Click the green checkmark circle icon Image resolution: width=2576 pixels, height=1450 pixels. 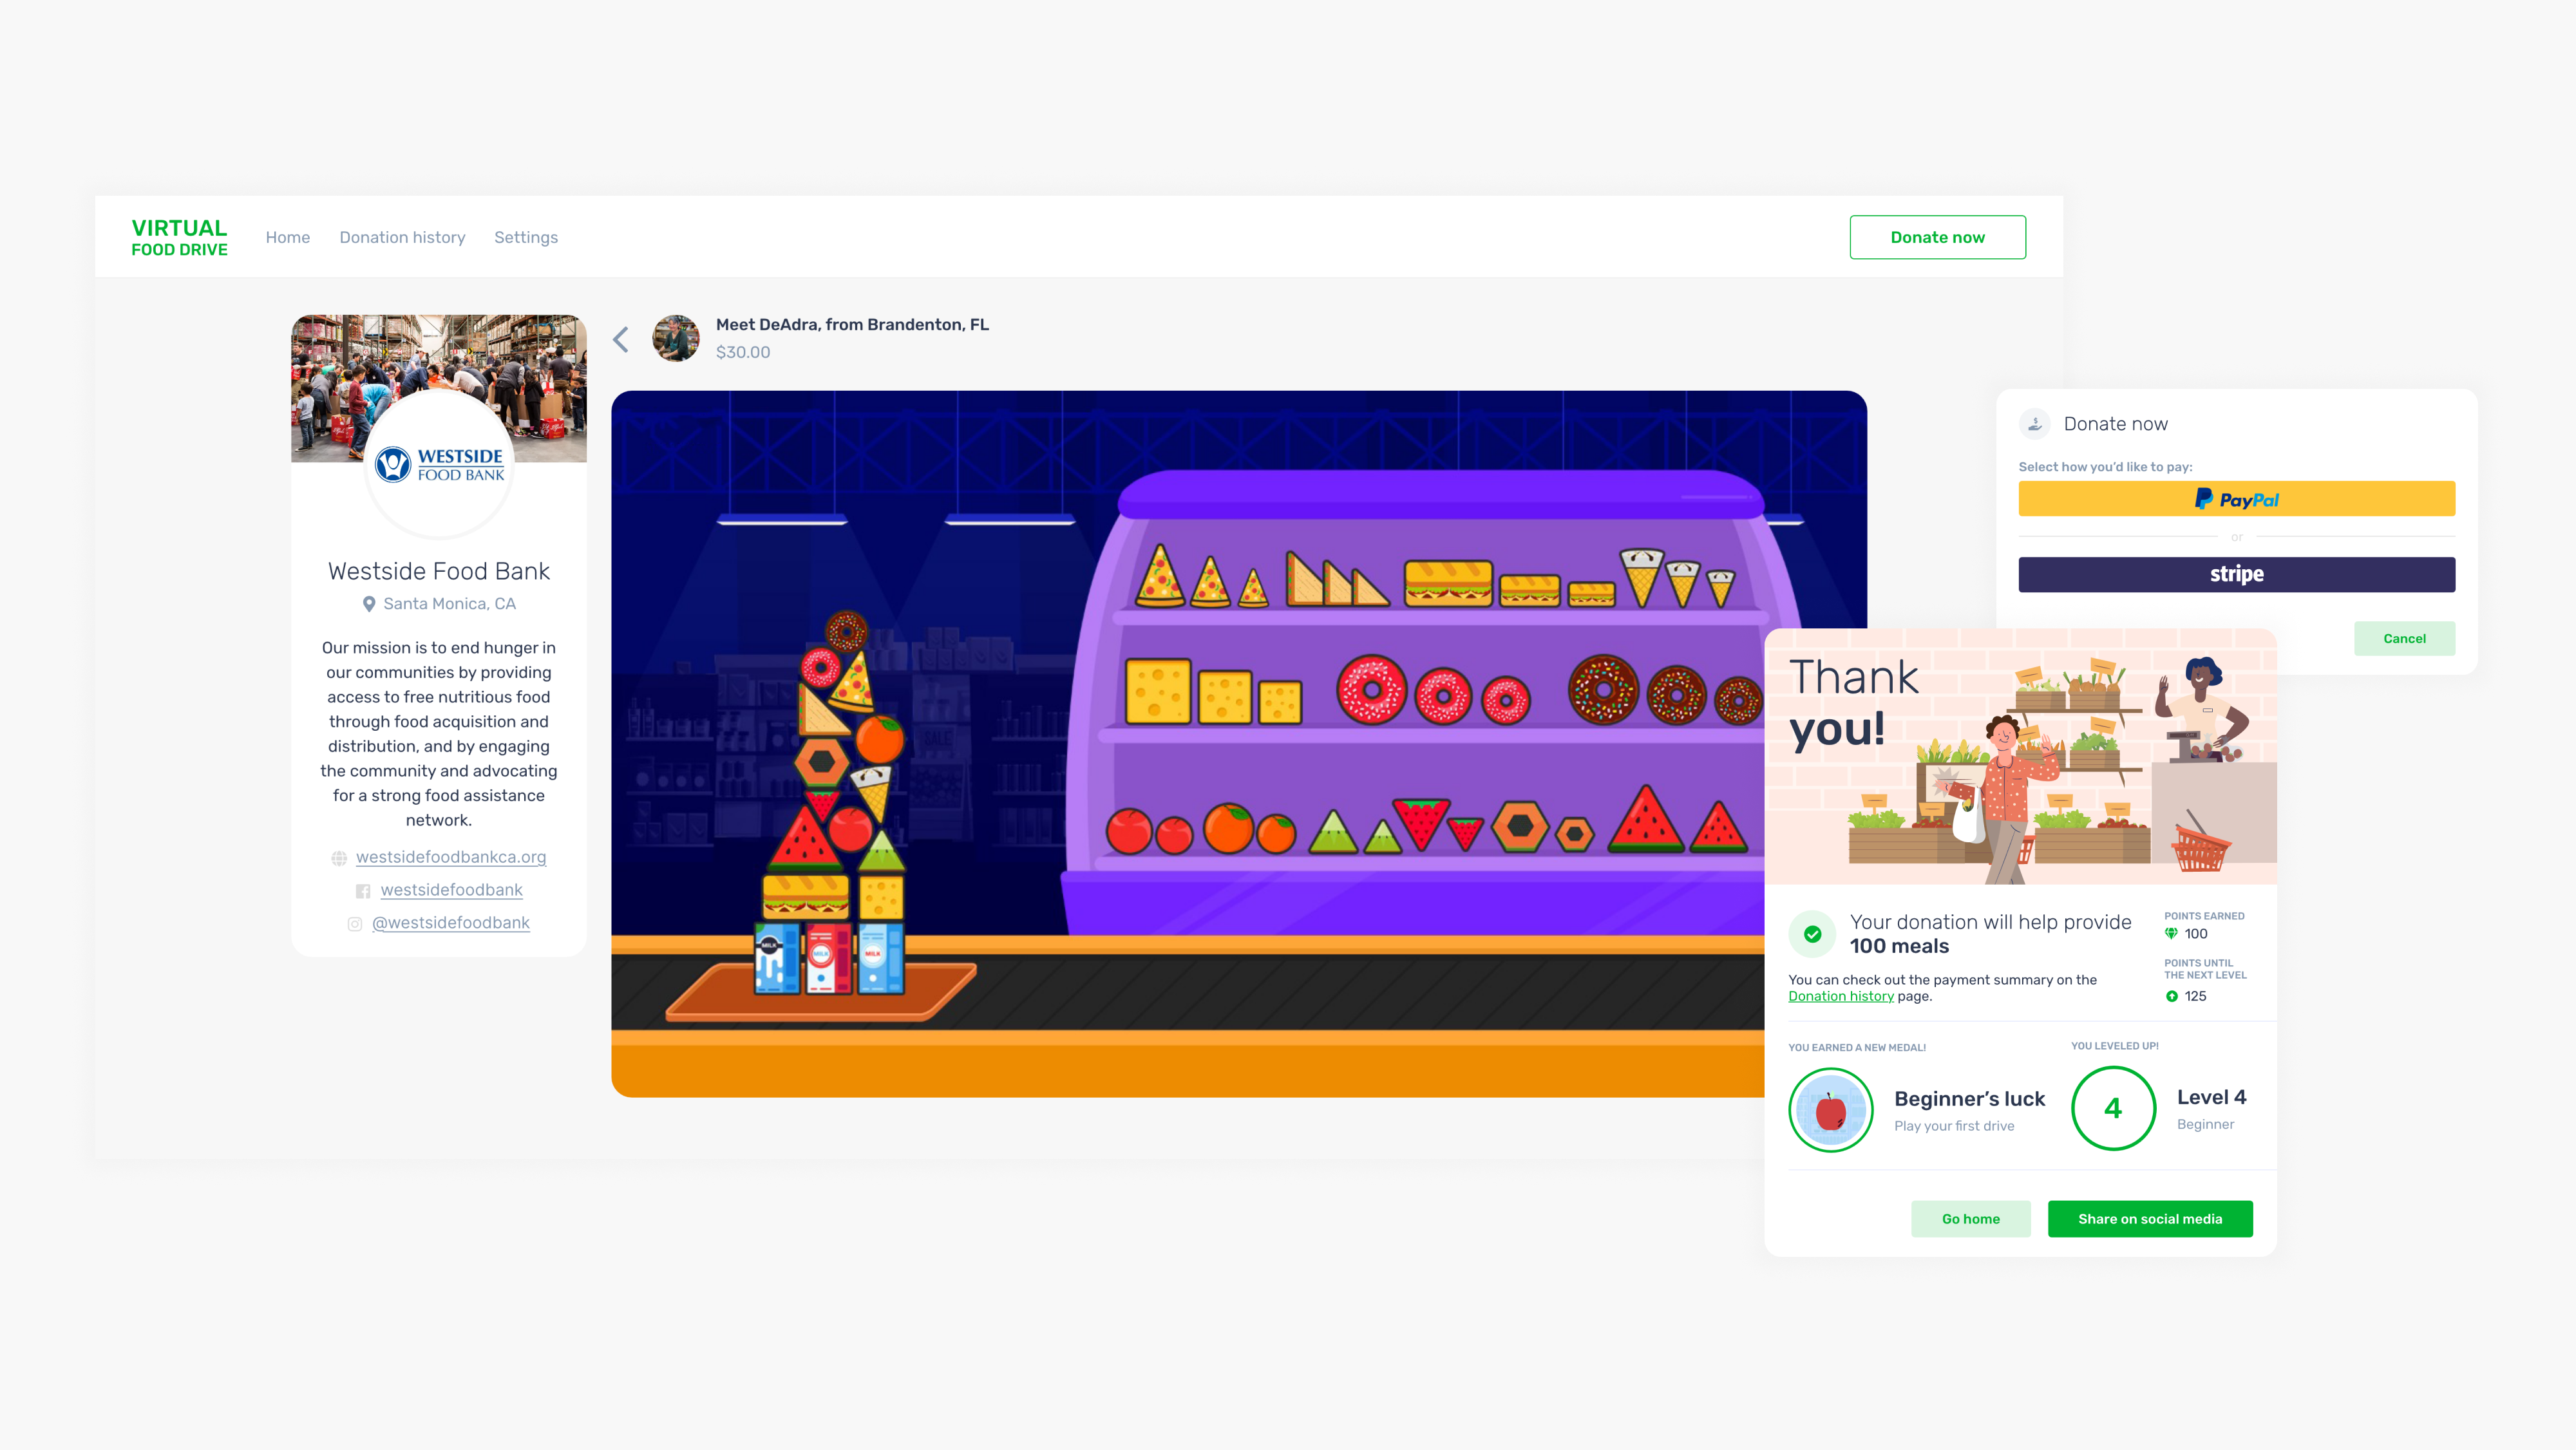(1812, 934)
